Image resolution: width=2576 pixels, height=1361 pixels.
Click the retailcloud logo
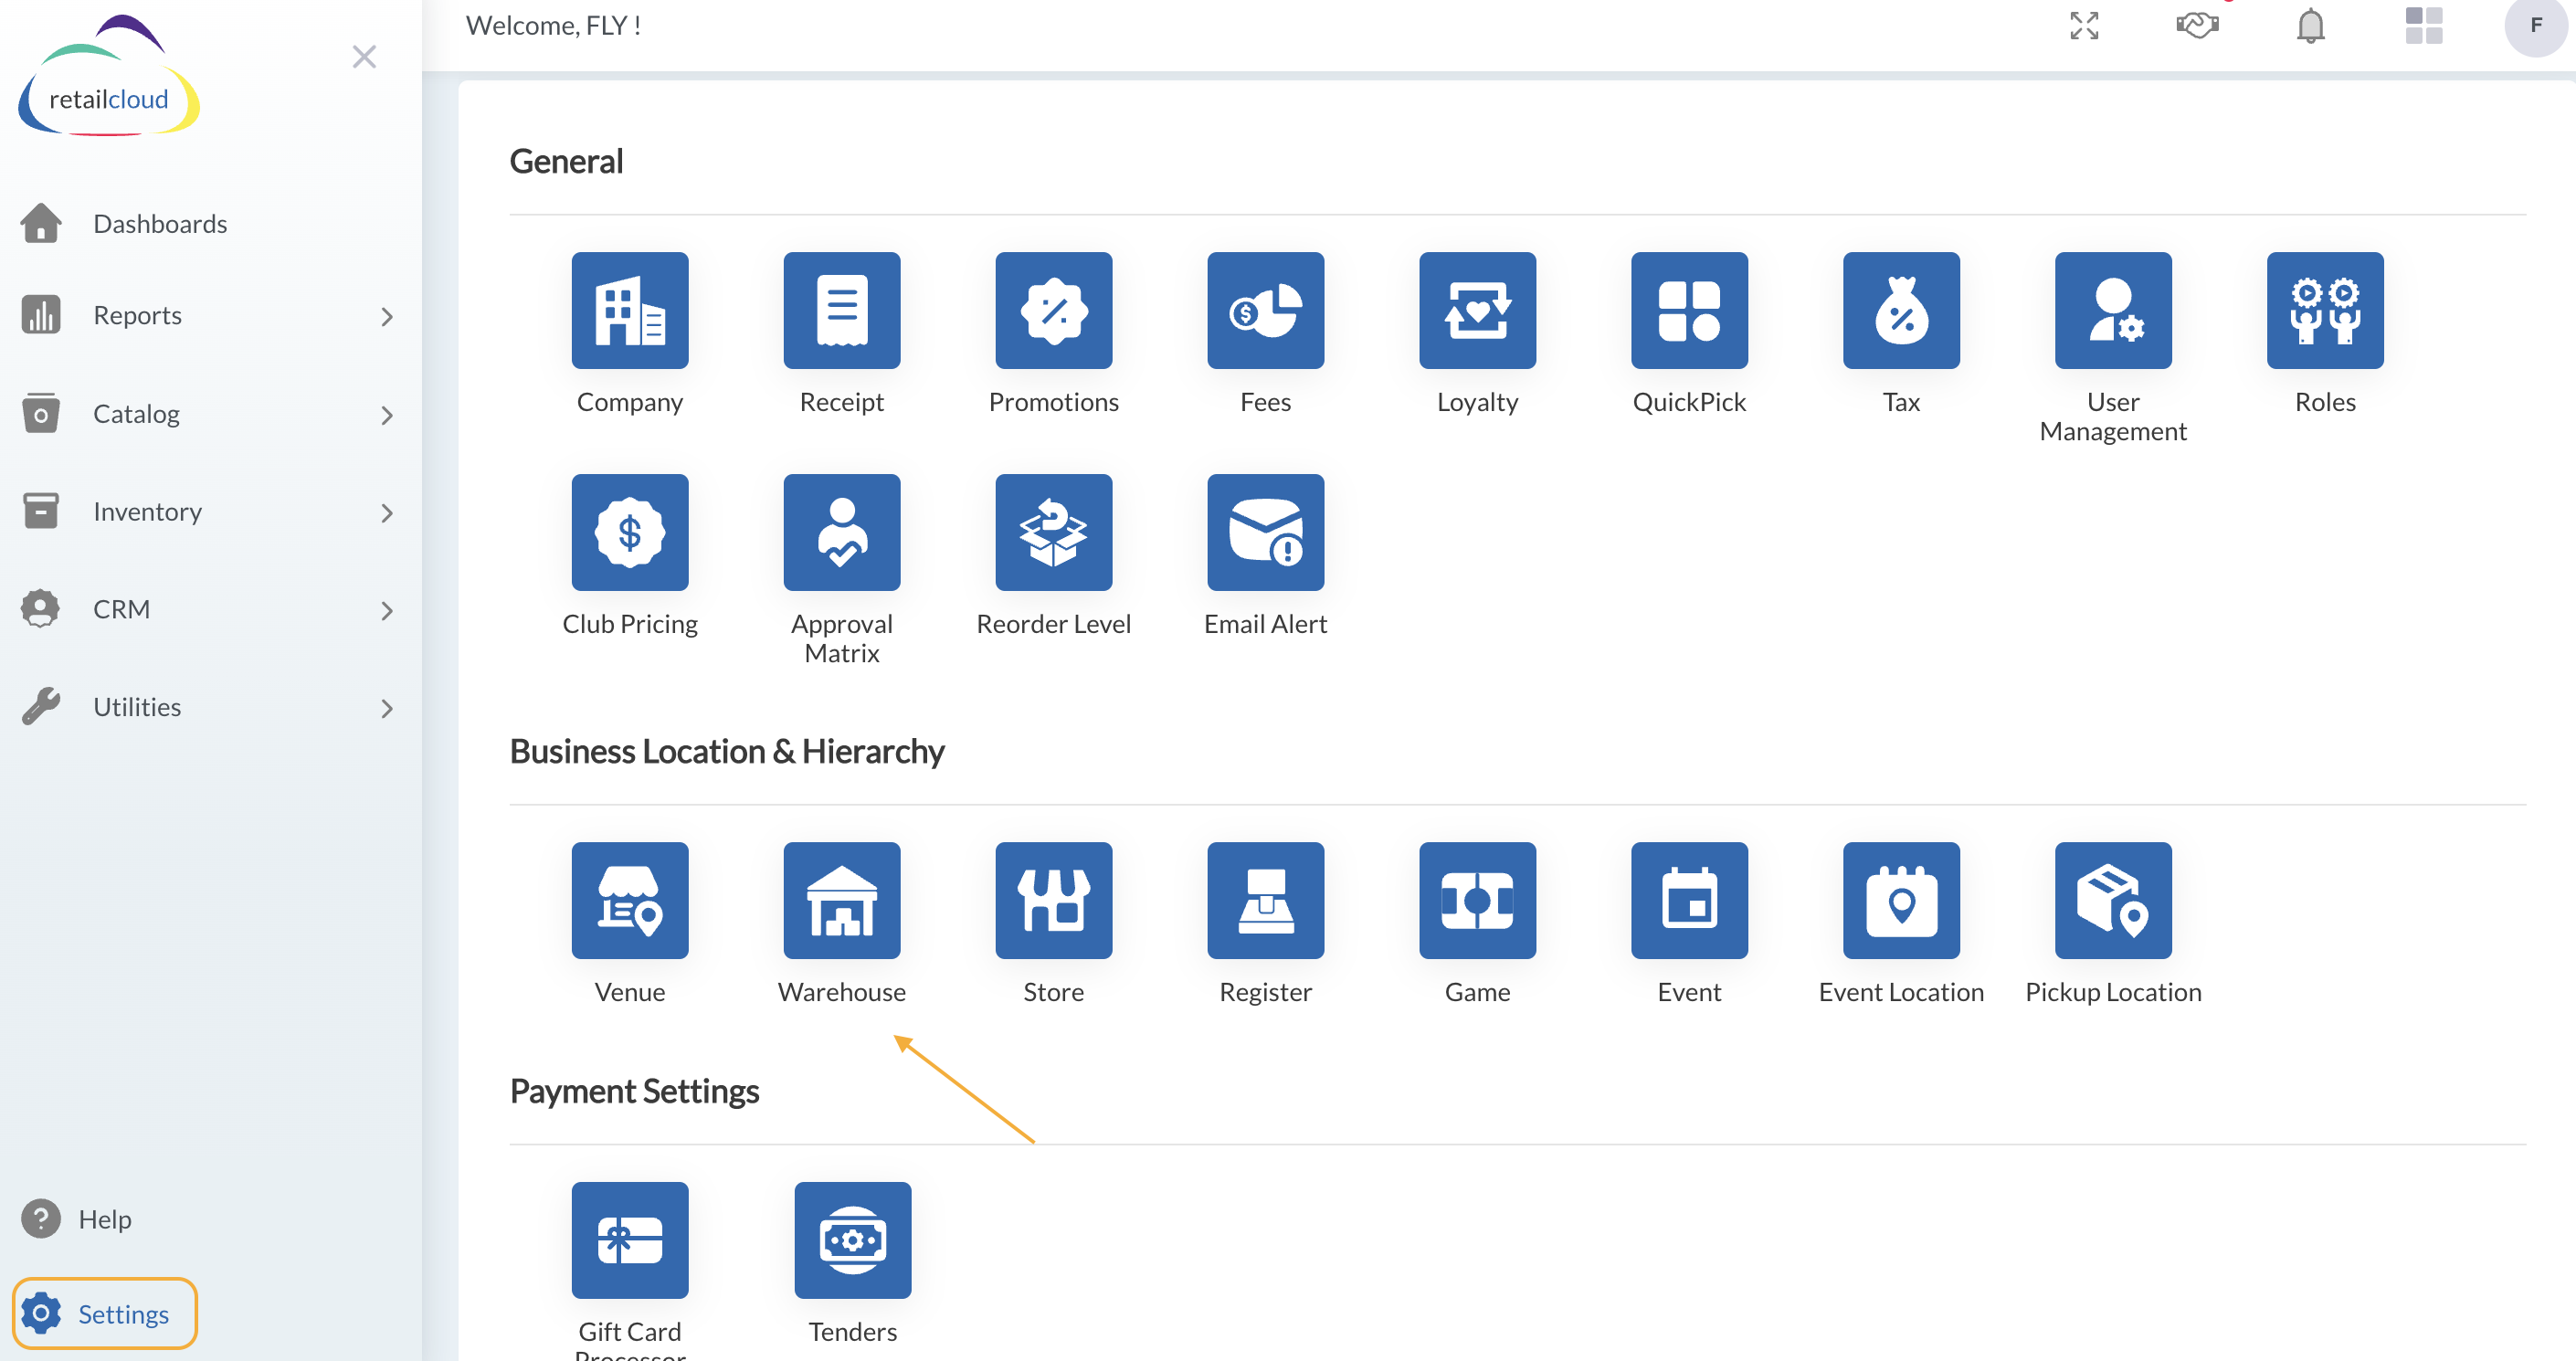[x=109, y=76]
